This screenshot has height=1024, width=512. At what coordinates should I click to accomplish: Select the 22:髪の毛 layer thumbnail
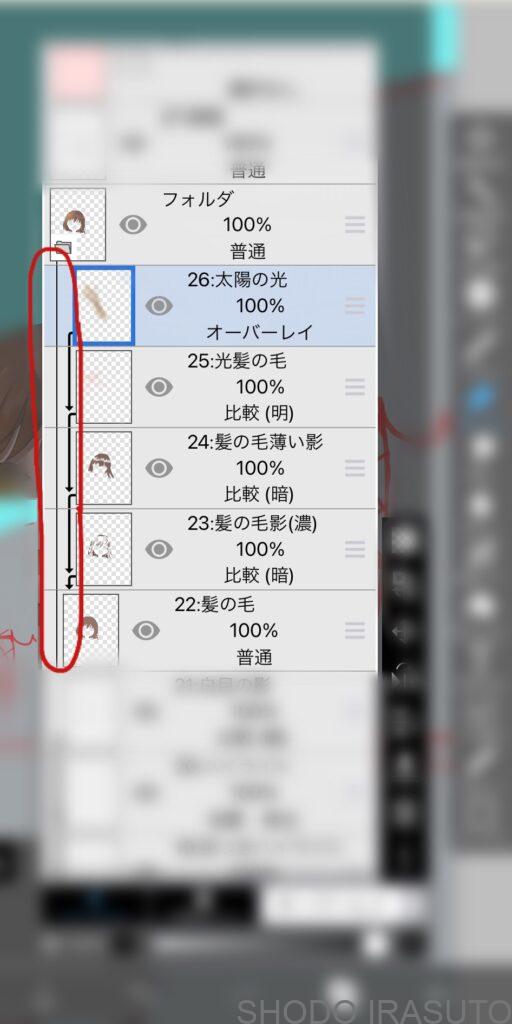tap(91, 629)
